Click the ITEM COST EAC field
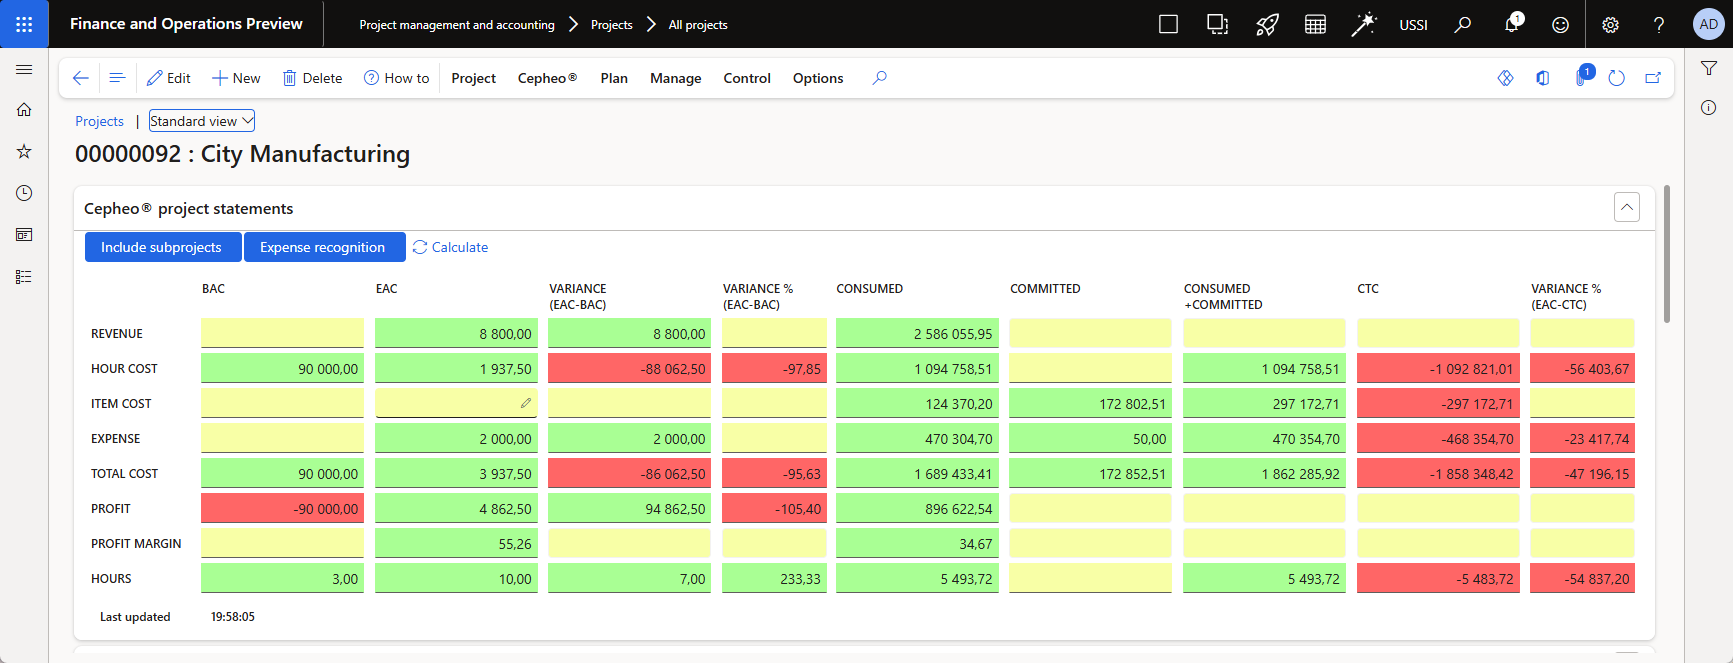Image resolution: width=1733 pixels, height=663 pixels. (456, 403)
